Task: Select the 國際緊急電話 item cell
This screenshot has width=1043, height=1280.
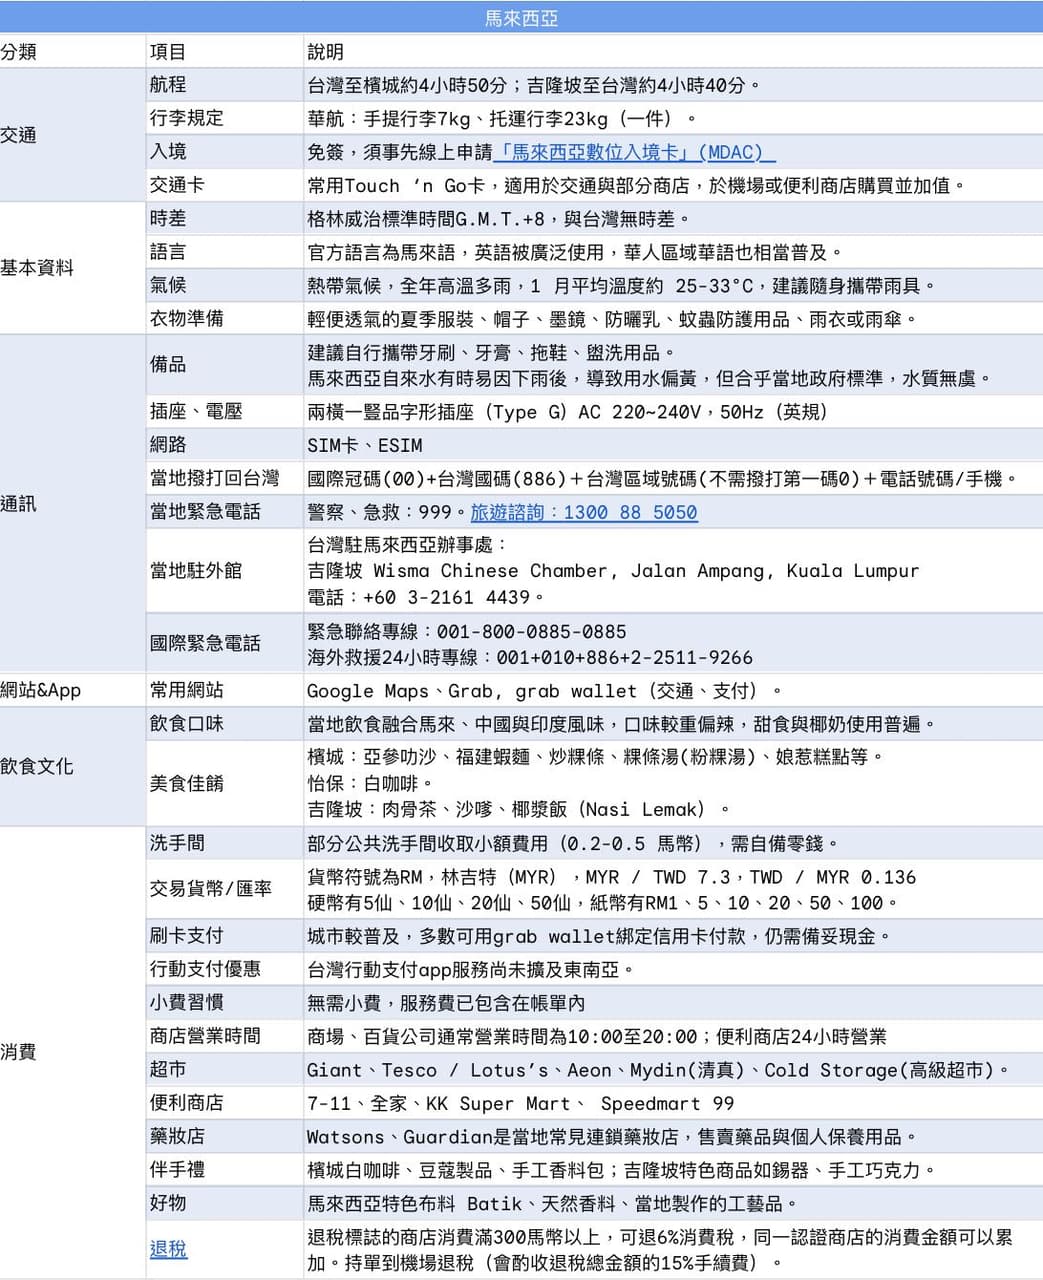Action: tap(225, 643)
